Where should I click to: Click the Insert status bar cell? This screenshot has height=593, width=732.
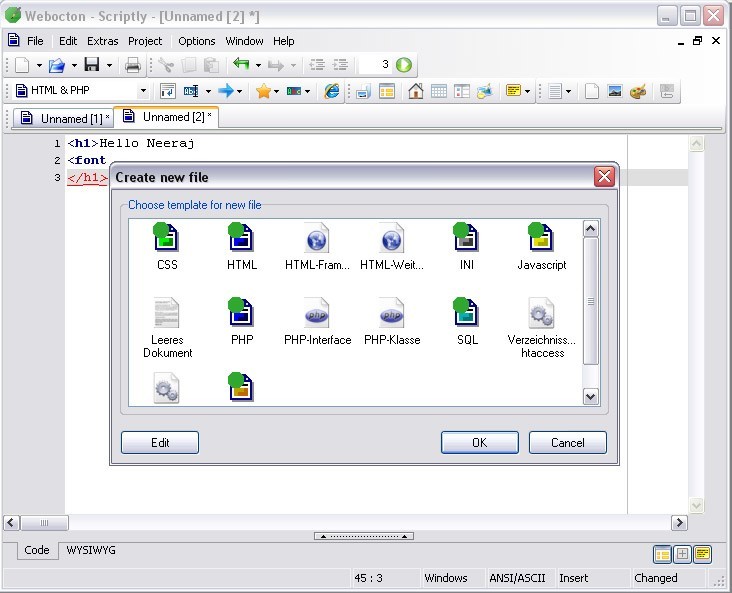point(591,578)
